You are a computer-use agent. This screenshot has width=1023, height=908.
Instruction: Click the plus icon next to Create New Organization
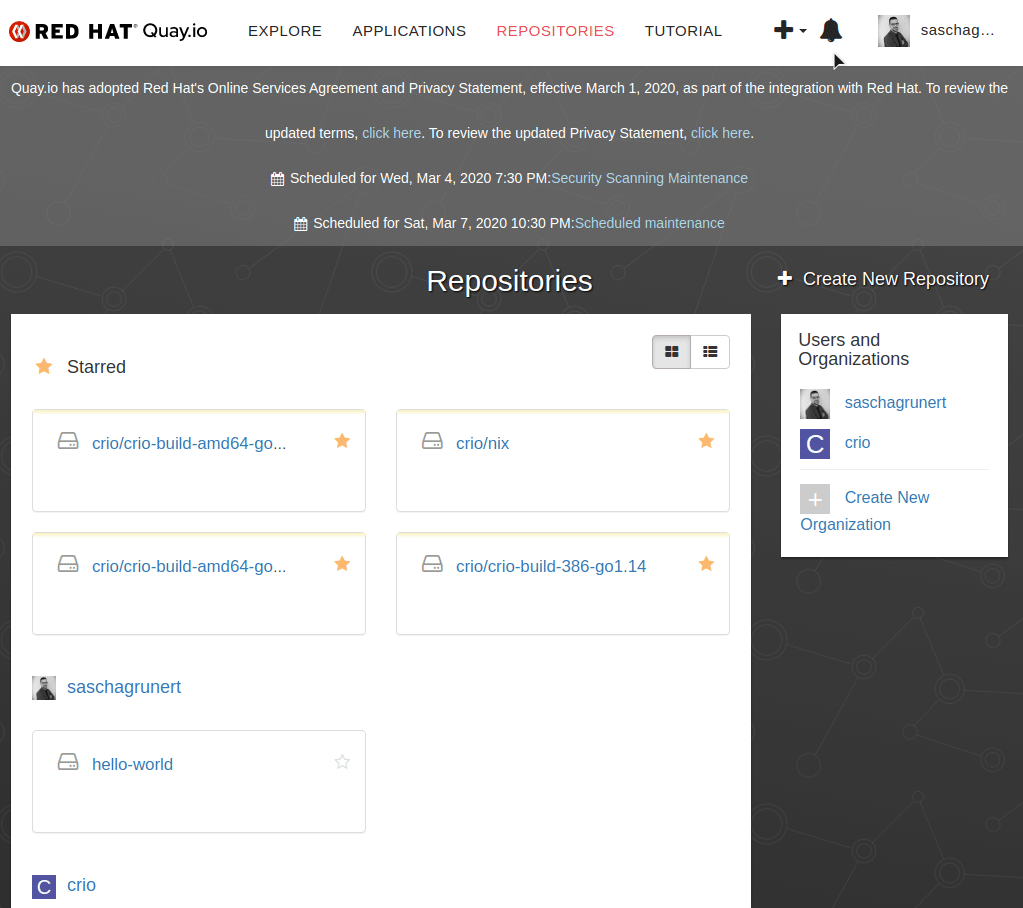point(814,498)
